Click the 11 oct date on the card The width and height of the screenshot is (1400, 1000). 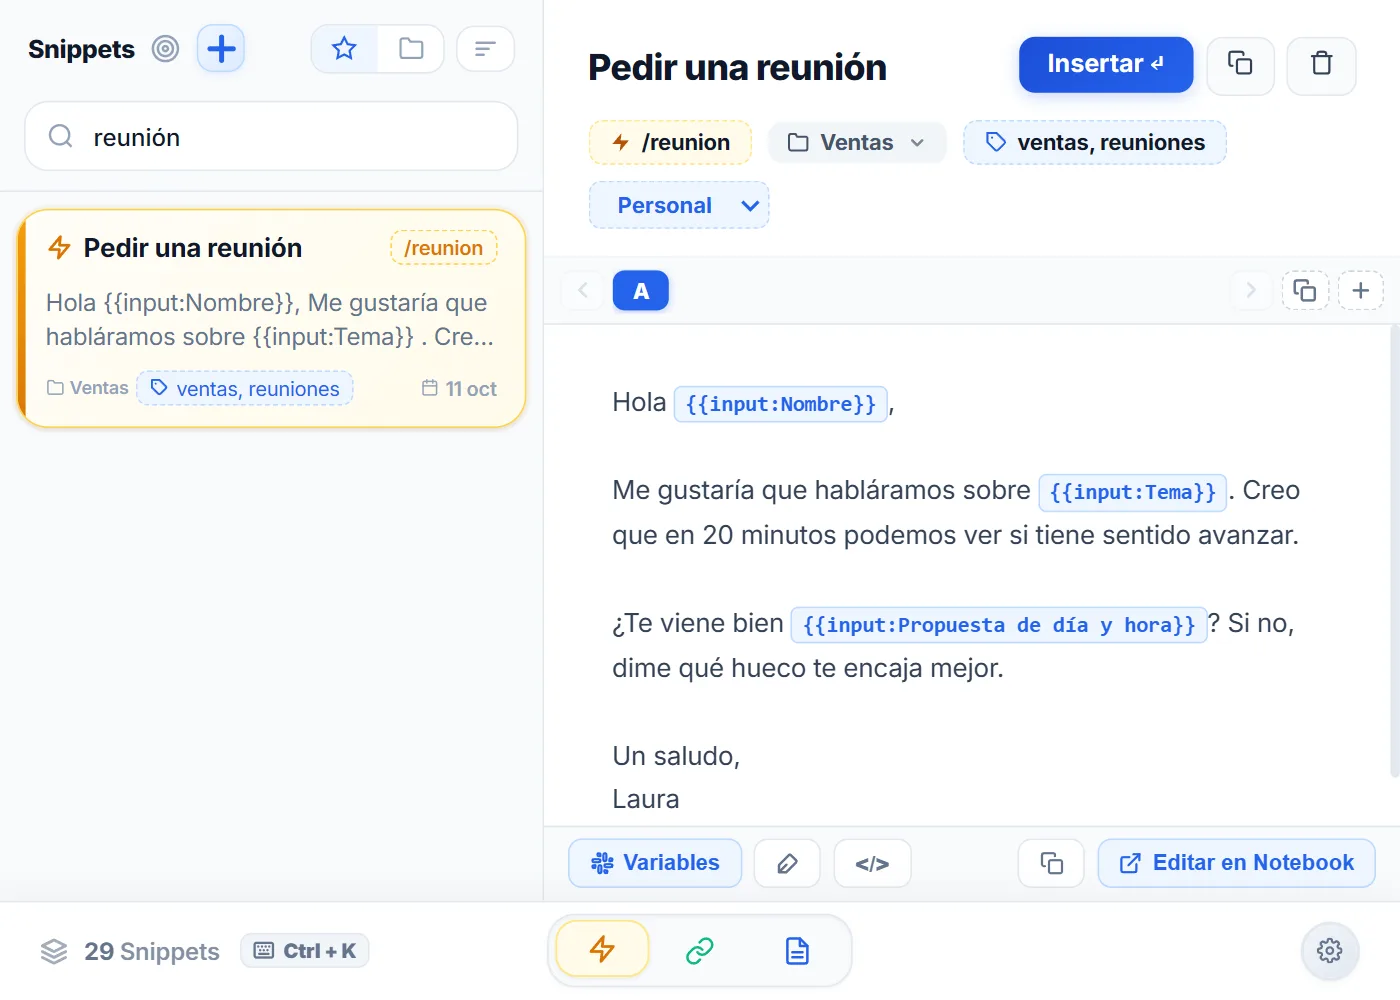coord(459,388)
